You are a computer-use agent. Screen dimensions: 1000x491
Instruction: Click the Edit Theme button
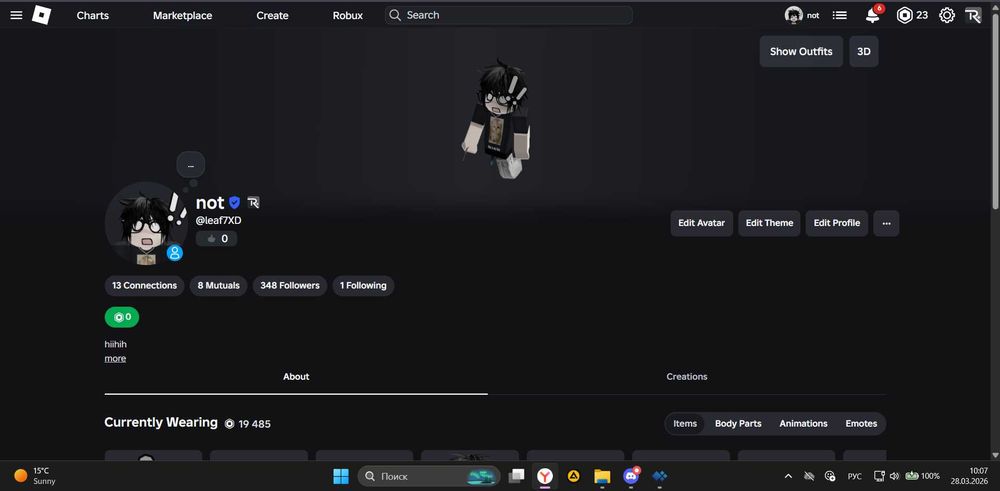pos(769,223)
